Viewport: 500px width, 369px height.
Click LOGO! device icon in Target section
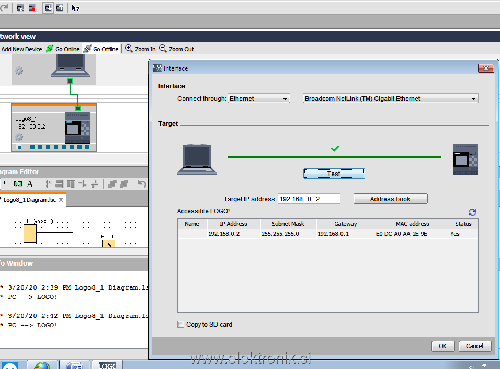(465, 159)
